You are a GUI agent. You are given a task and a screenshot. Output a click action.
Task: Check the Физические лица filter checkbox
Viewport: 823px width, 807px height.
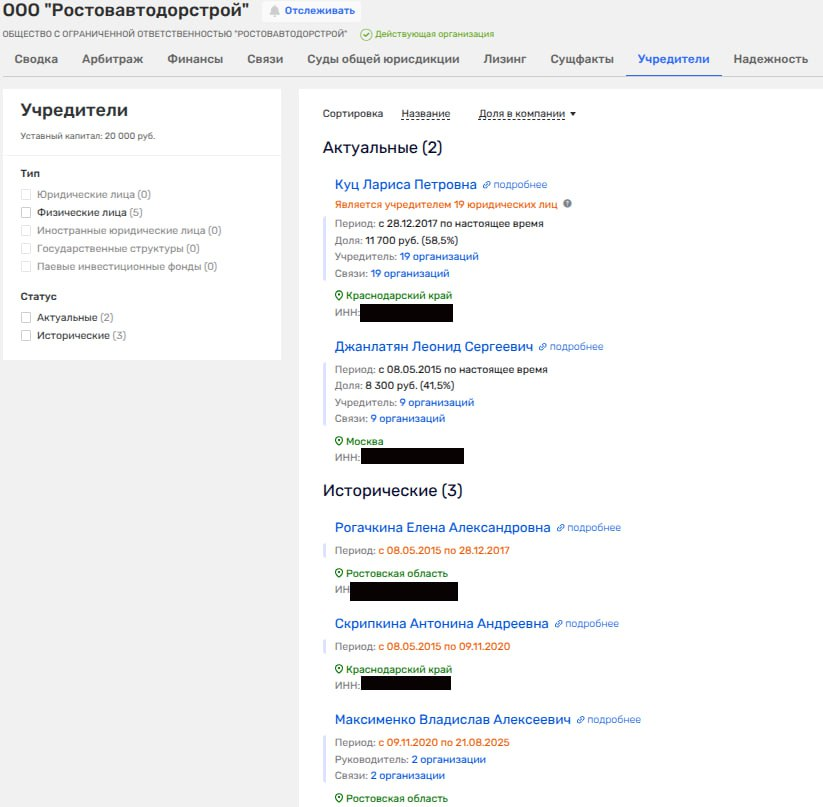coord(26,212)
